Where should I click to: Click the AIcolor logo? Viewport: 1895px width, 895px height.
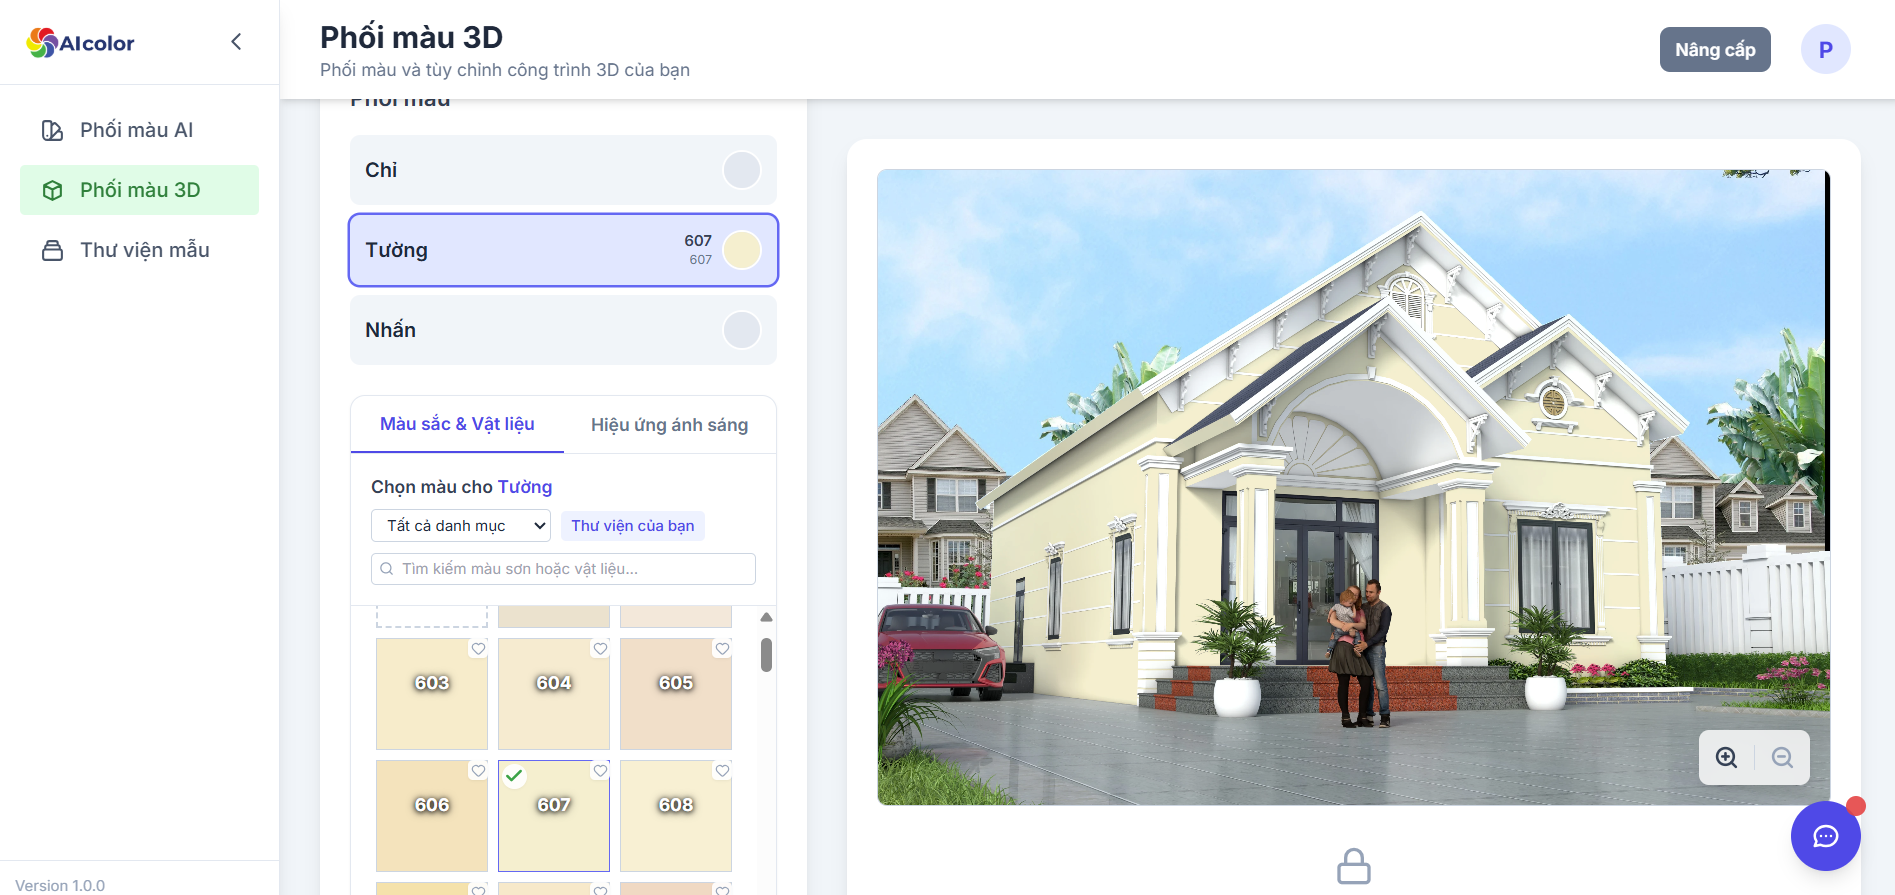[80, 42]
